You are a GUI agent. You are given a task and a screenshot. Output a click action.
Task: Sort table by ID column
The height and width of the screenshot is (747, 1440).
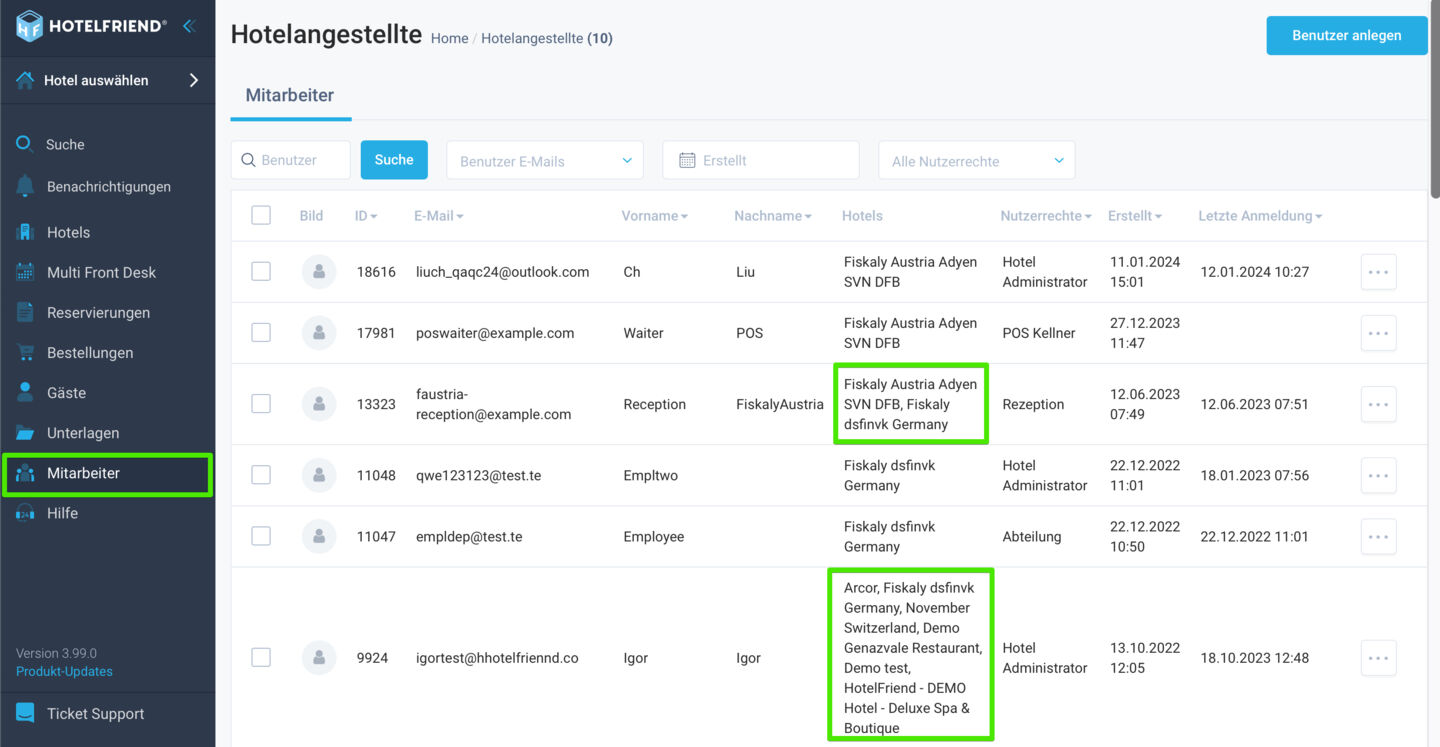click(366, 216)
